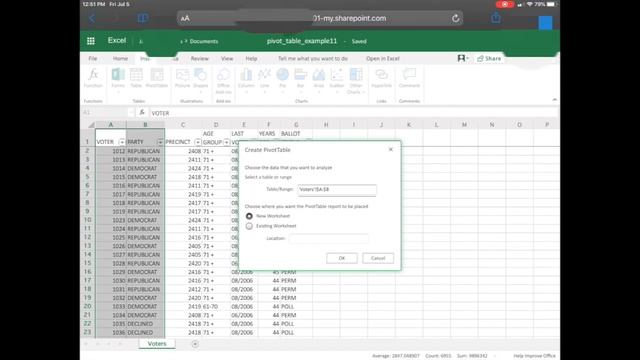Click Cancel in Create PivotTable dialog

click(378, 258)
